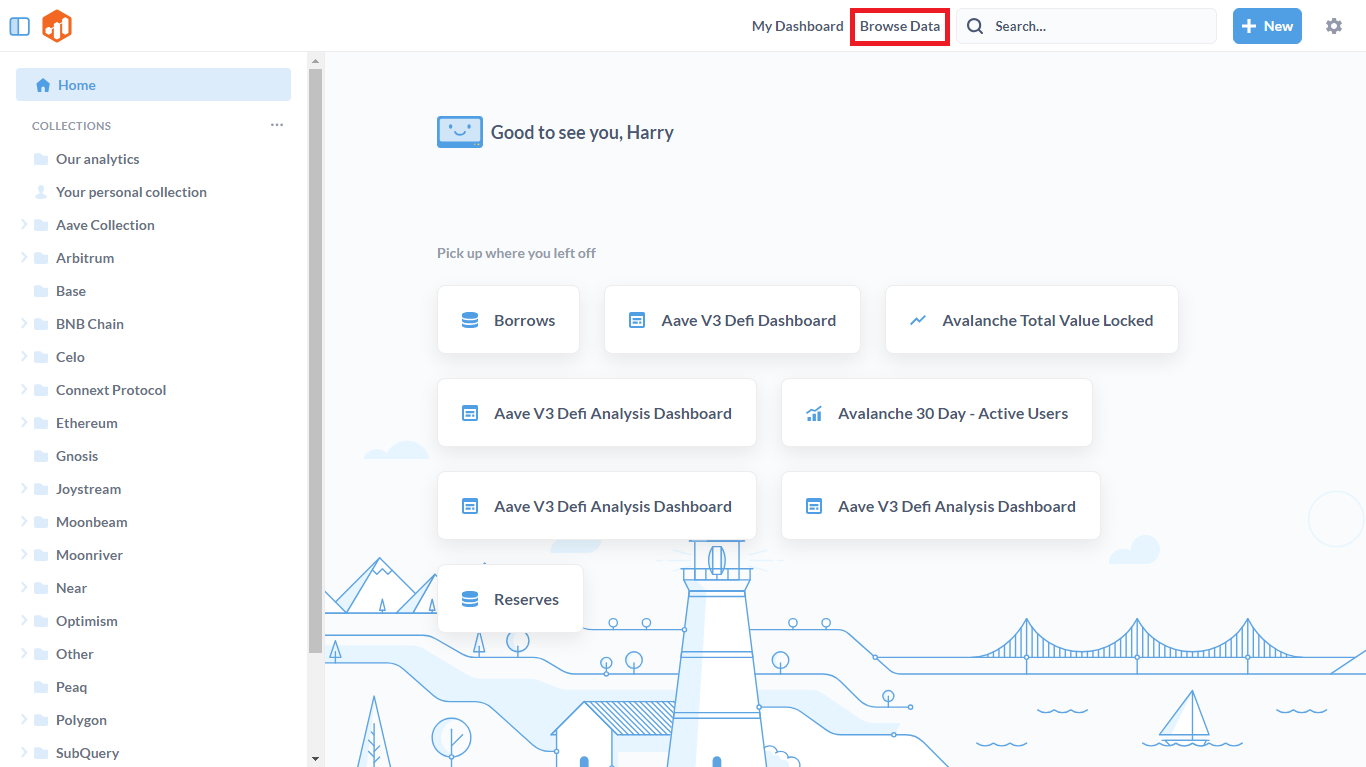Click the folder icon beside Celo
Viewport: 1366px width, 767px height.
tap(41, 357)
